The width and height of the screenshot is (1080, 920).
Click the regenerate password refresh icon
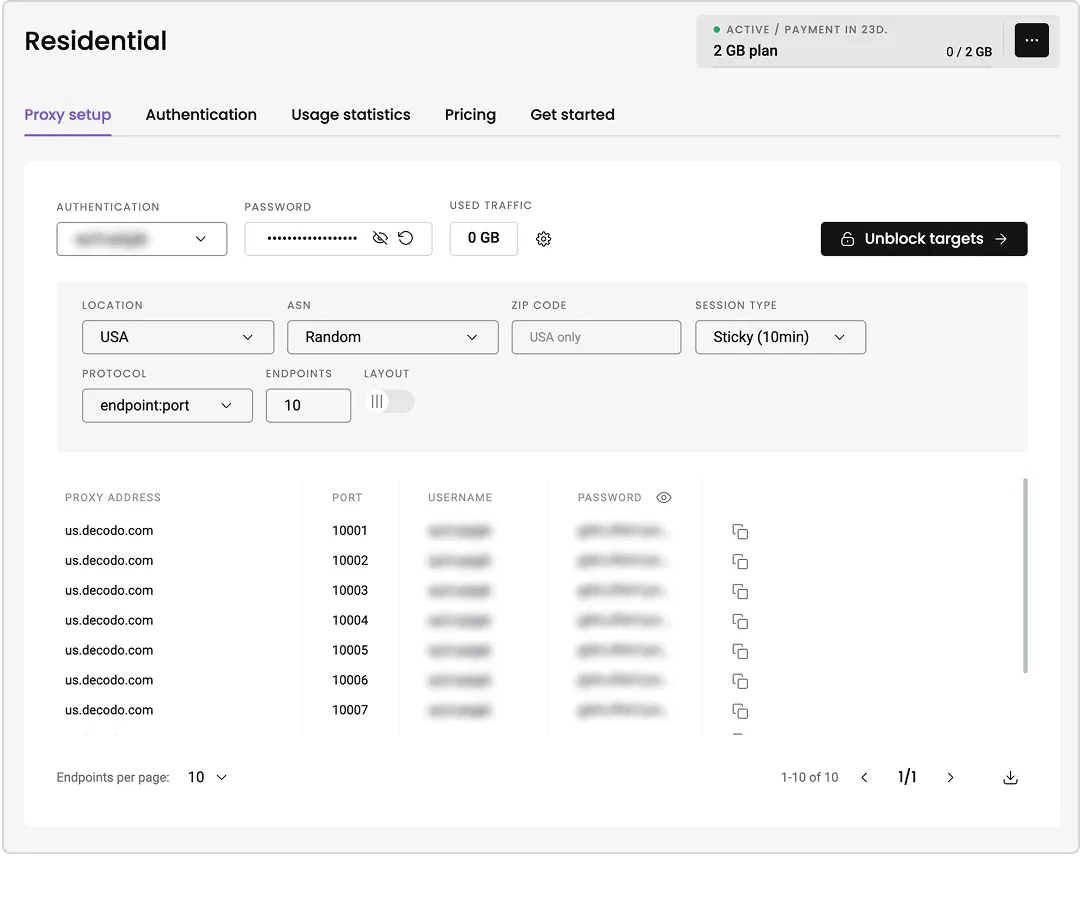coord(406,239)
